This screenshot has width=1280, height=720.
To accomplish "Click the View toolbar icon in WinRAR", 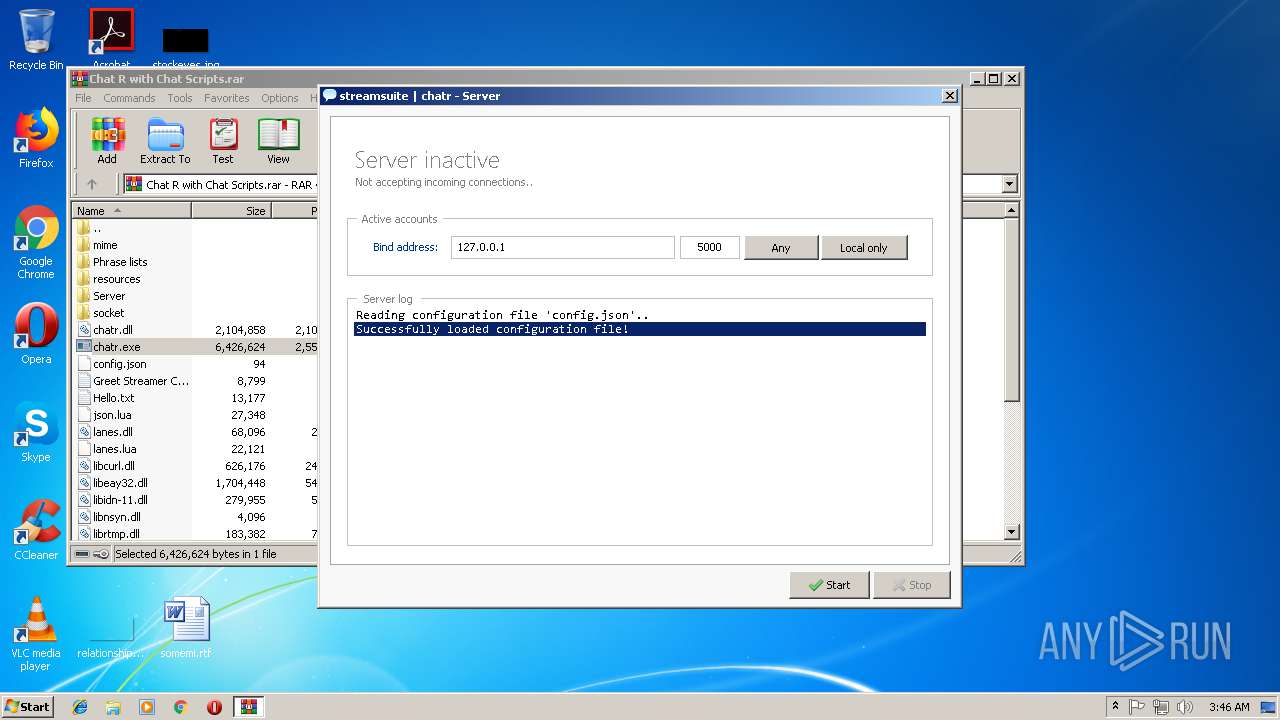I will tap(278, 141).
